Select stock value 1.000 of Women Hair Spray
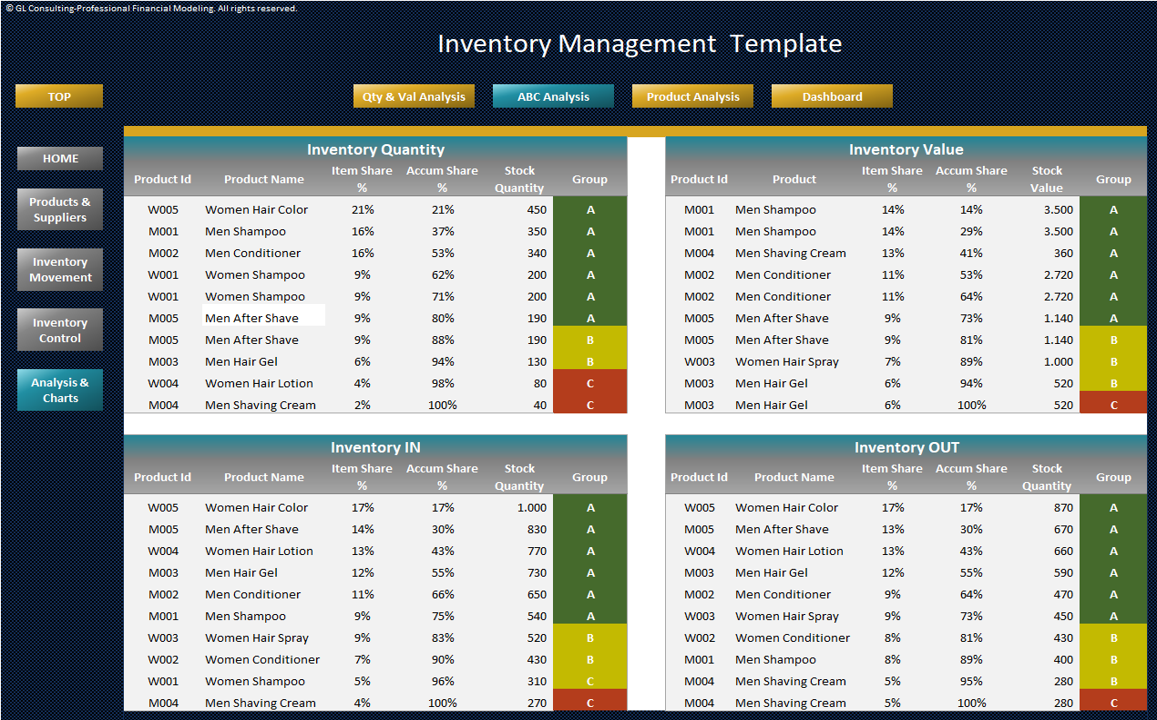This screenshot has width=1157, height=720. (1058, 361)
